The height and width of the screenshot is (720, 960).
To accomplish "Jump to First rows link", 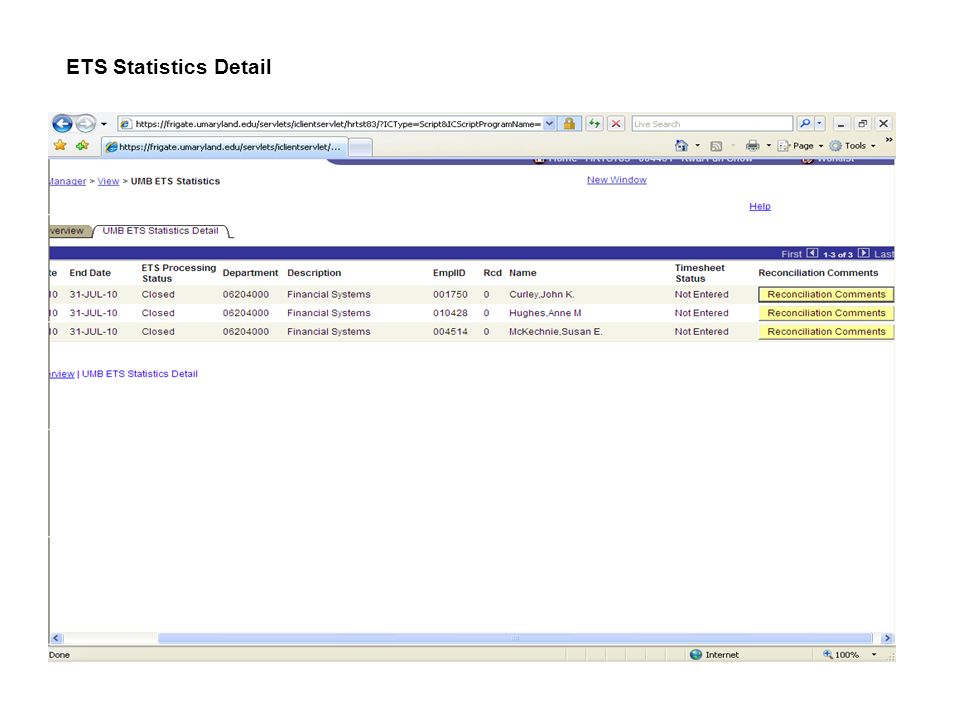I will pos(791,254).
